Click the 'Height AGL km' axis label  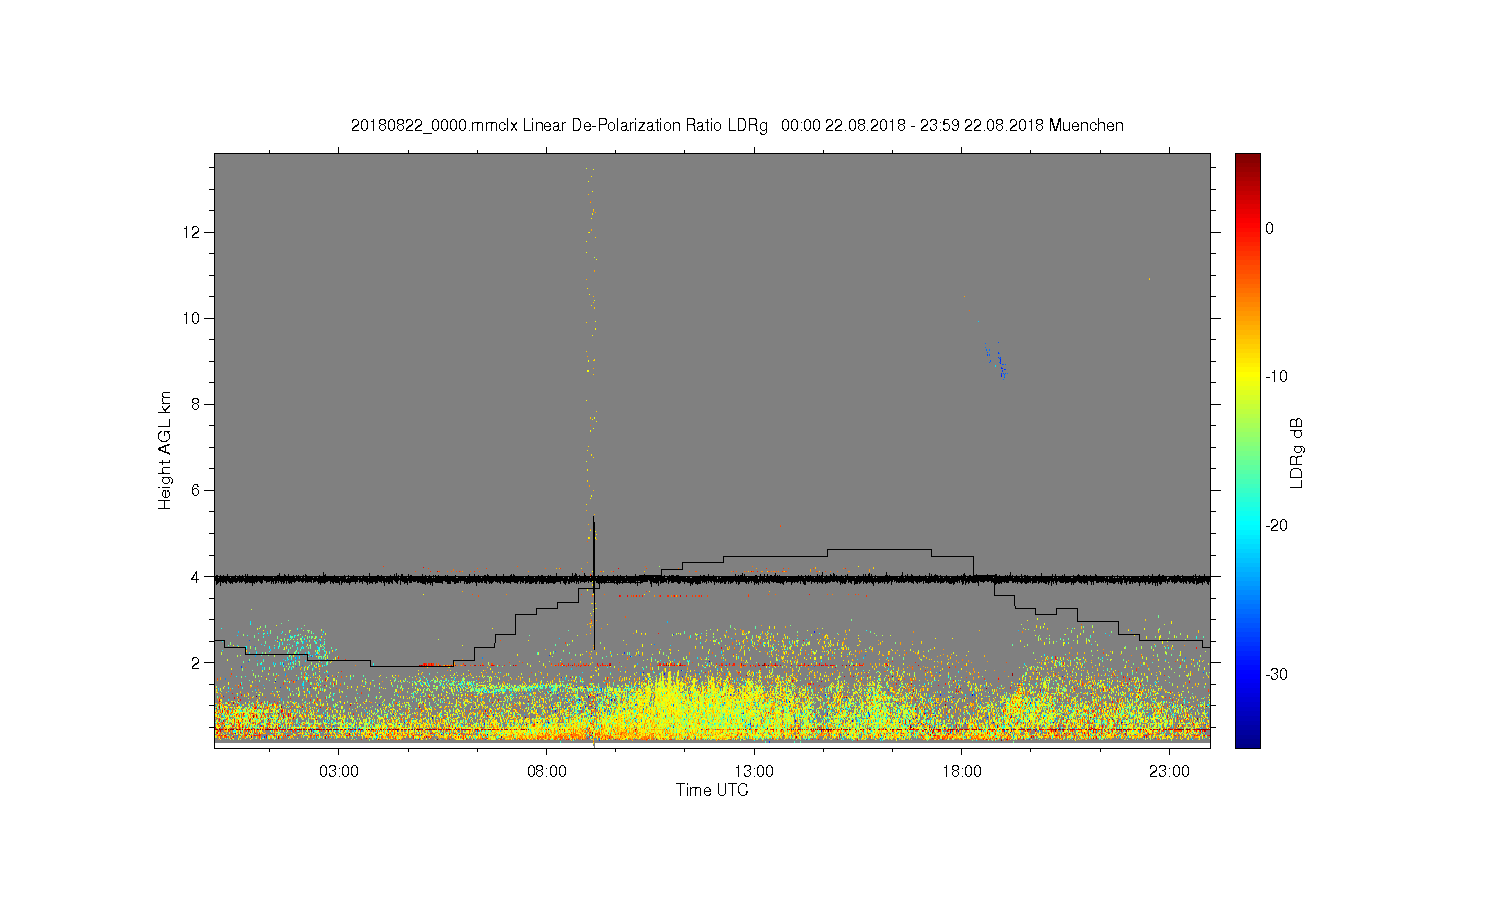(165, 450)
